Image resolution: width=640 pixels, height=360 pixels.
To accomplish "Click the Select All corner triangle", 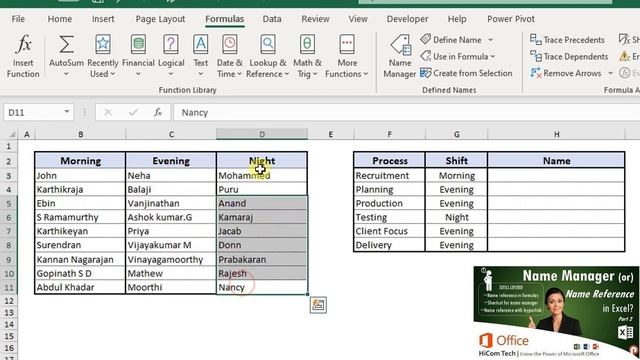I will pyautogui.click(x=12, y=134).
